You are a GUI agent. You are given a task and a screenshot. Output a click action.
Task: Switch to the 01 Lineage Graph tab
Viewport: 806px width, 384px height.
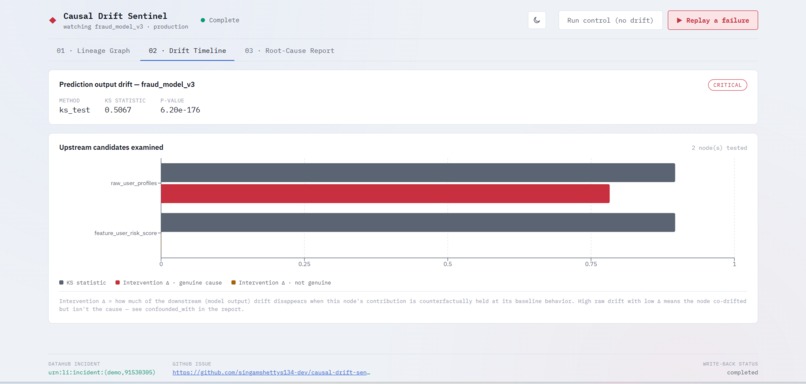93,50
